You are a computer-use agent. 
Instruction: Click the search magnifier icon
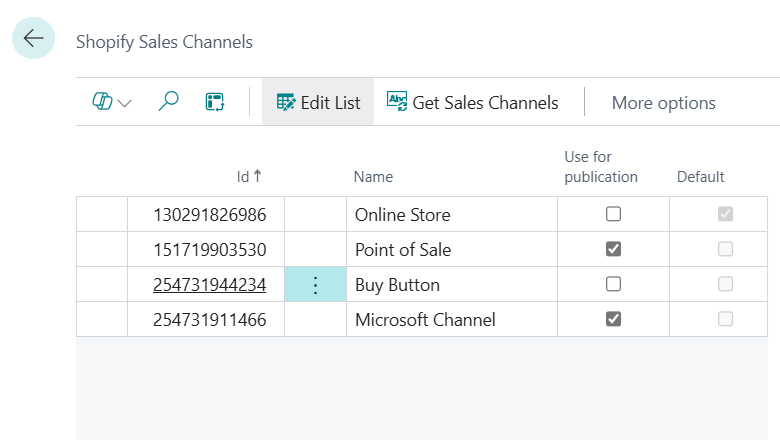[x=169, y=102]
